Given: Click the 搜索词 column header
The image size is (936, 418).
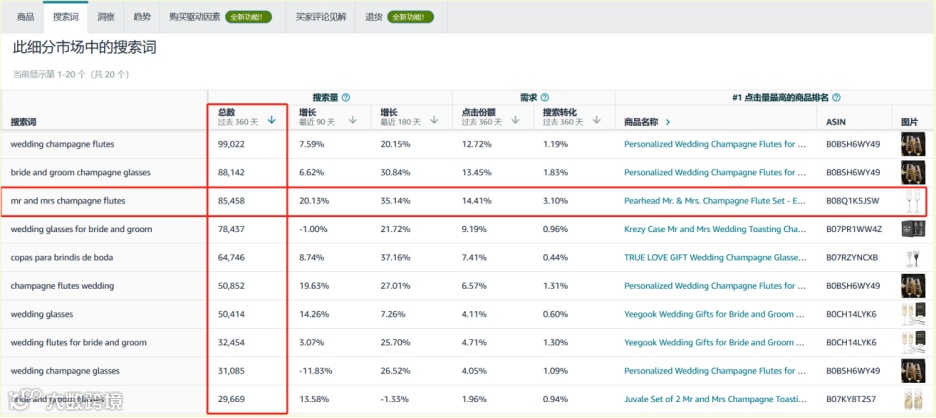Looking at the screenshot, I should click(x=23, y=122).
